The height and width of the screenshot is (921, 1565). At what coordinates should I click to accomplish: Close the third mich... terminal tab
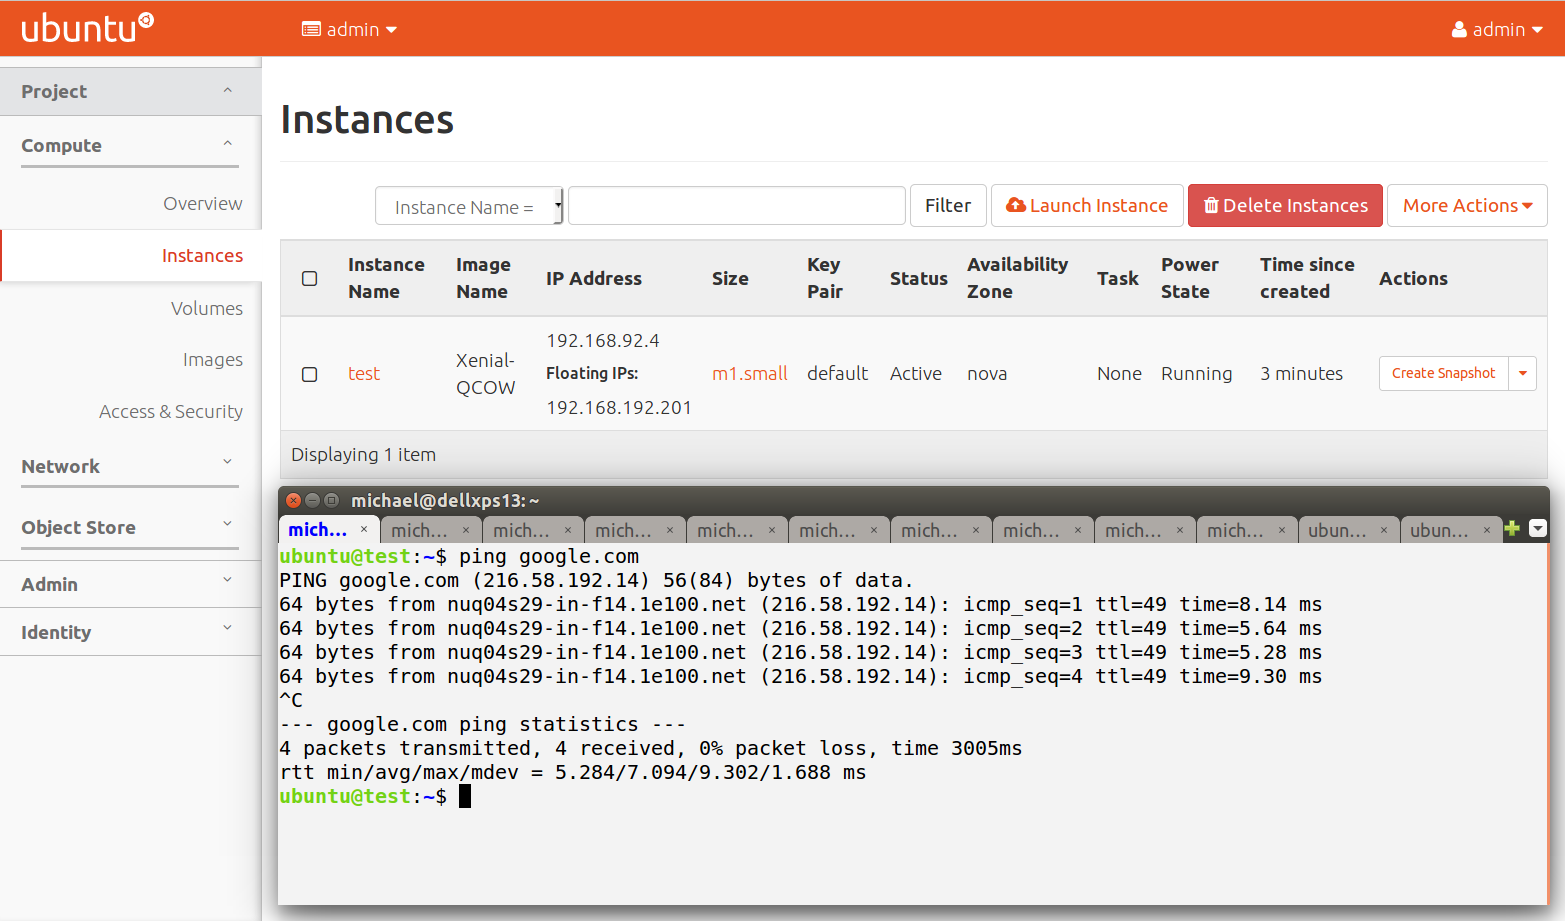[568, 530]
